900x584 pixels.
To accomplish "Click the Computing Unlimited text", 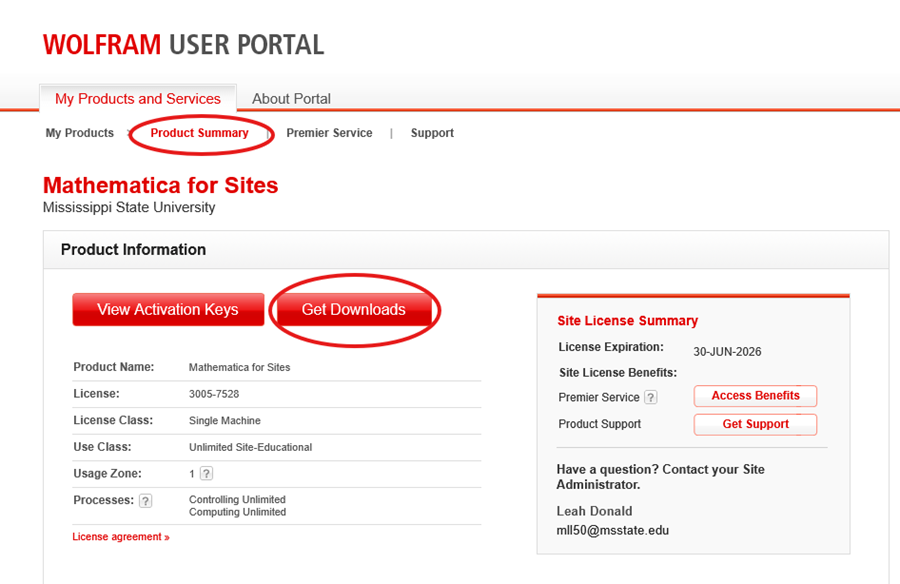I will click(x=237, y=512).
